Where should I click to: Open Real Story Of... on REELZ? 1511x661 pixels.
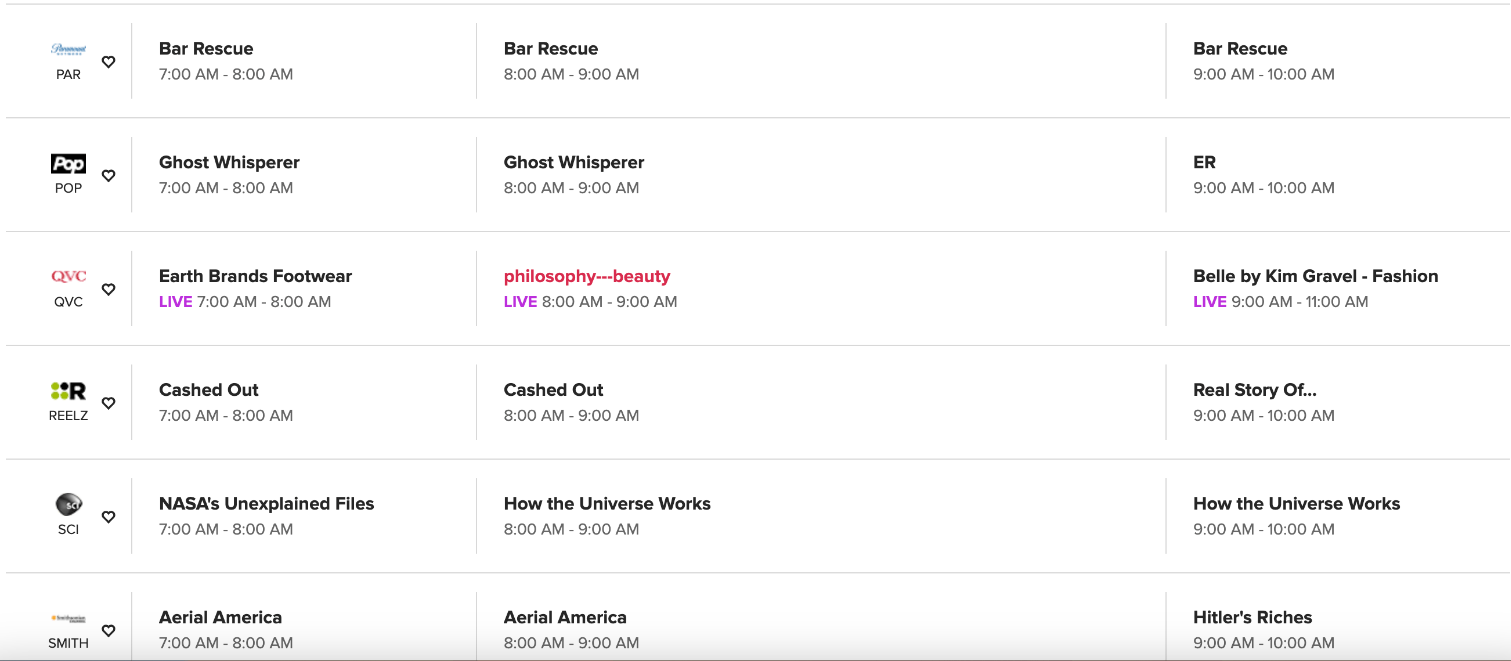(x=1254, y=391)
